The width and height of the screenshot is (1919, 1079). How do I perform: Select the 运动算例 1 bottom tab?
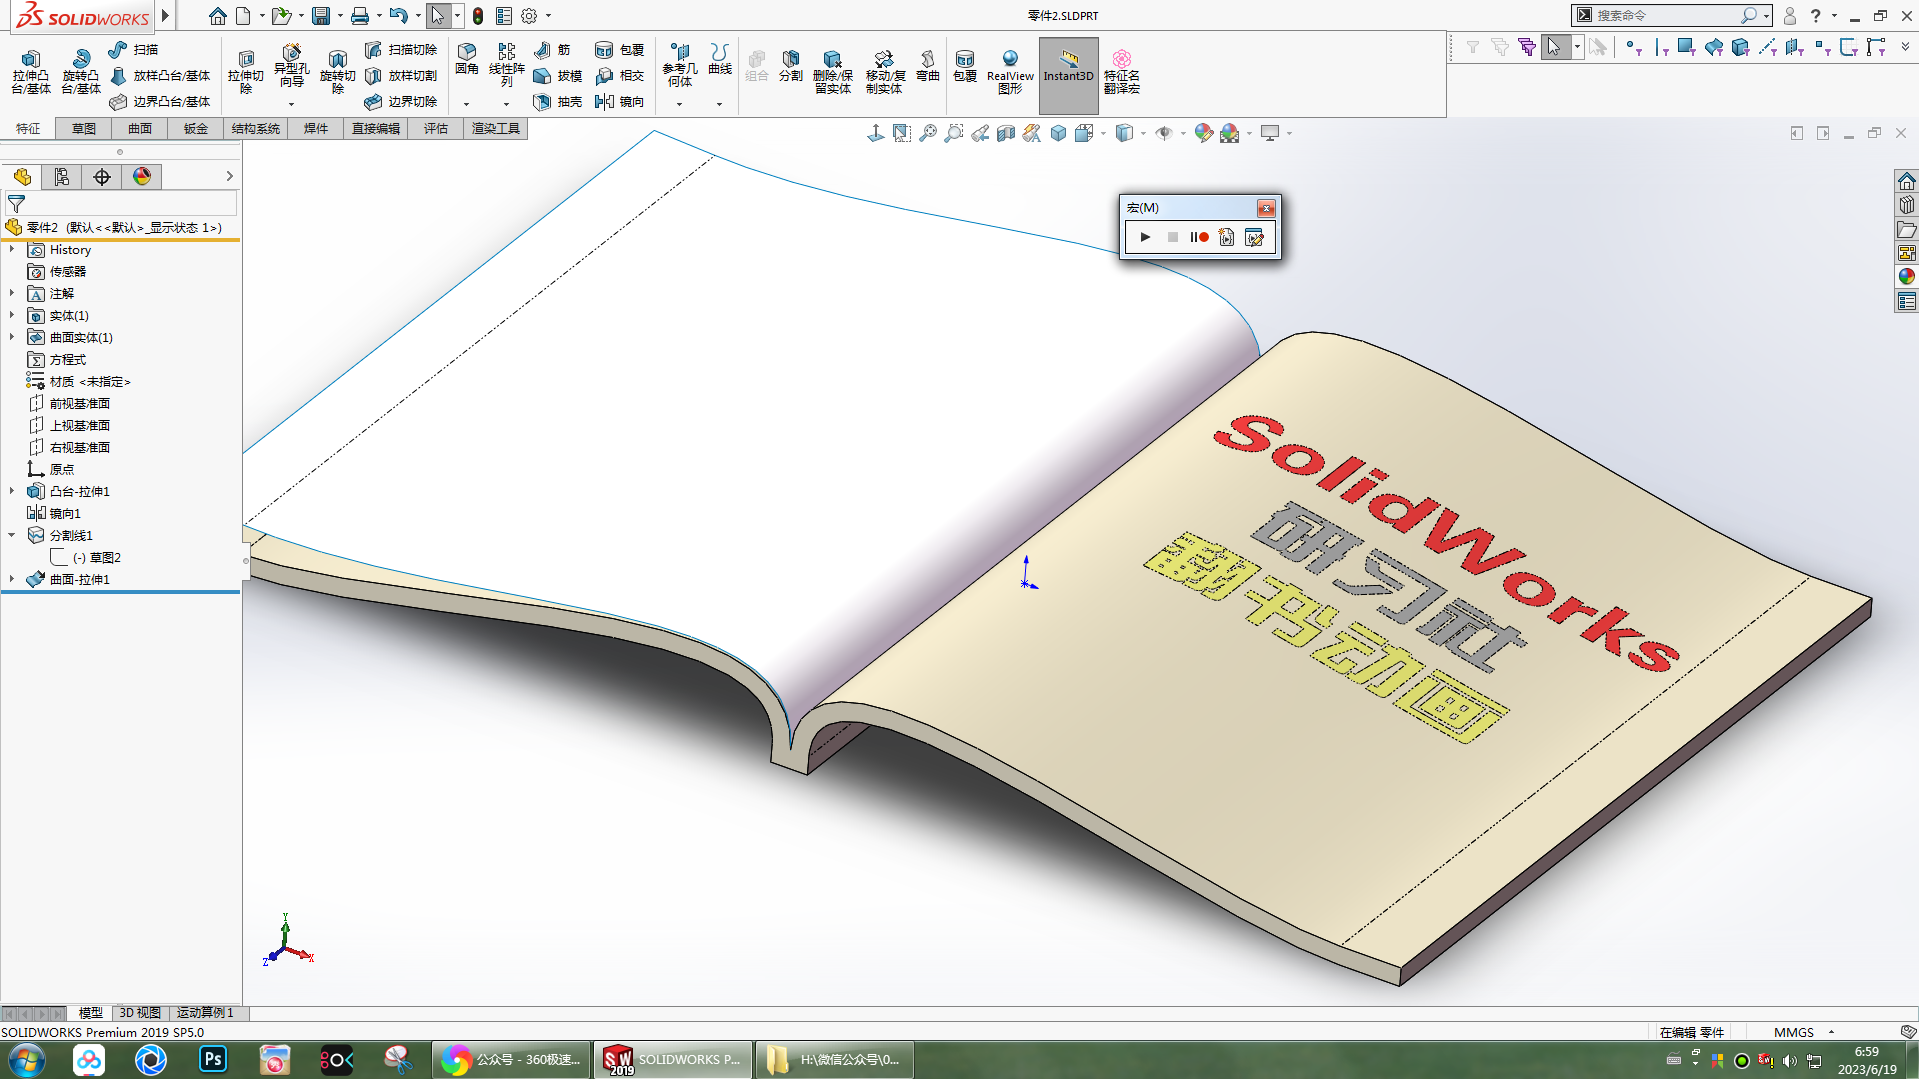pos(205,1013)
